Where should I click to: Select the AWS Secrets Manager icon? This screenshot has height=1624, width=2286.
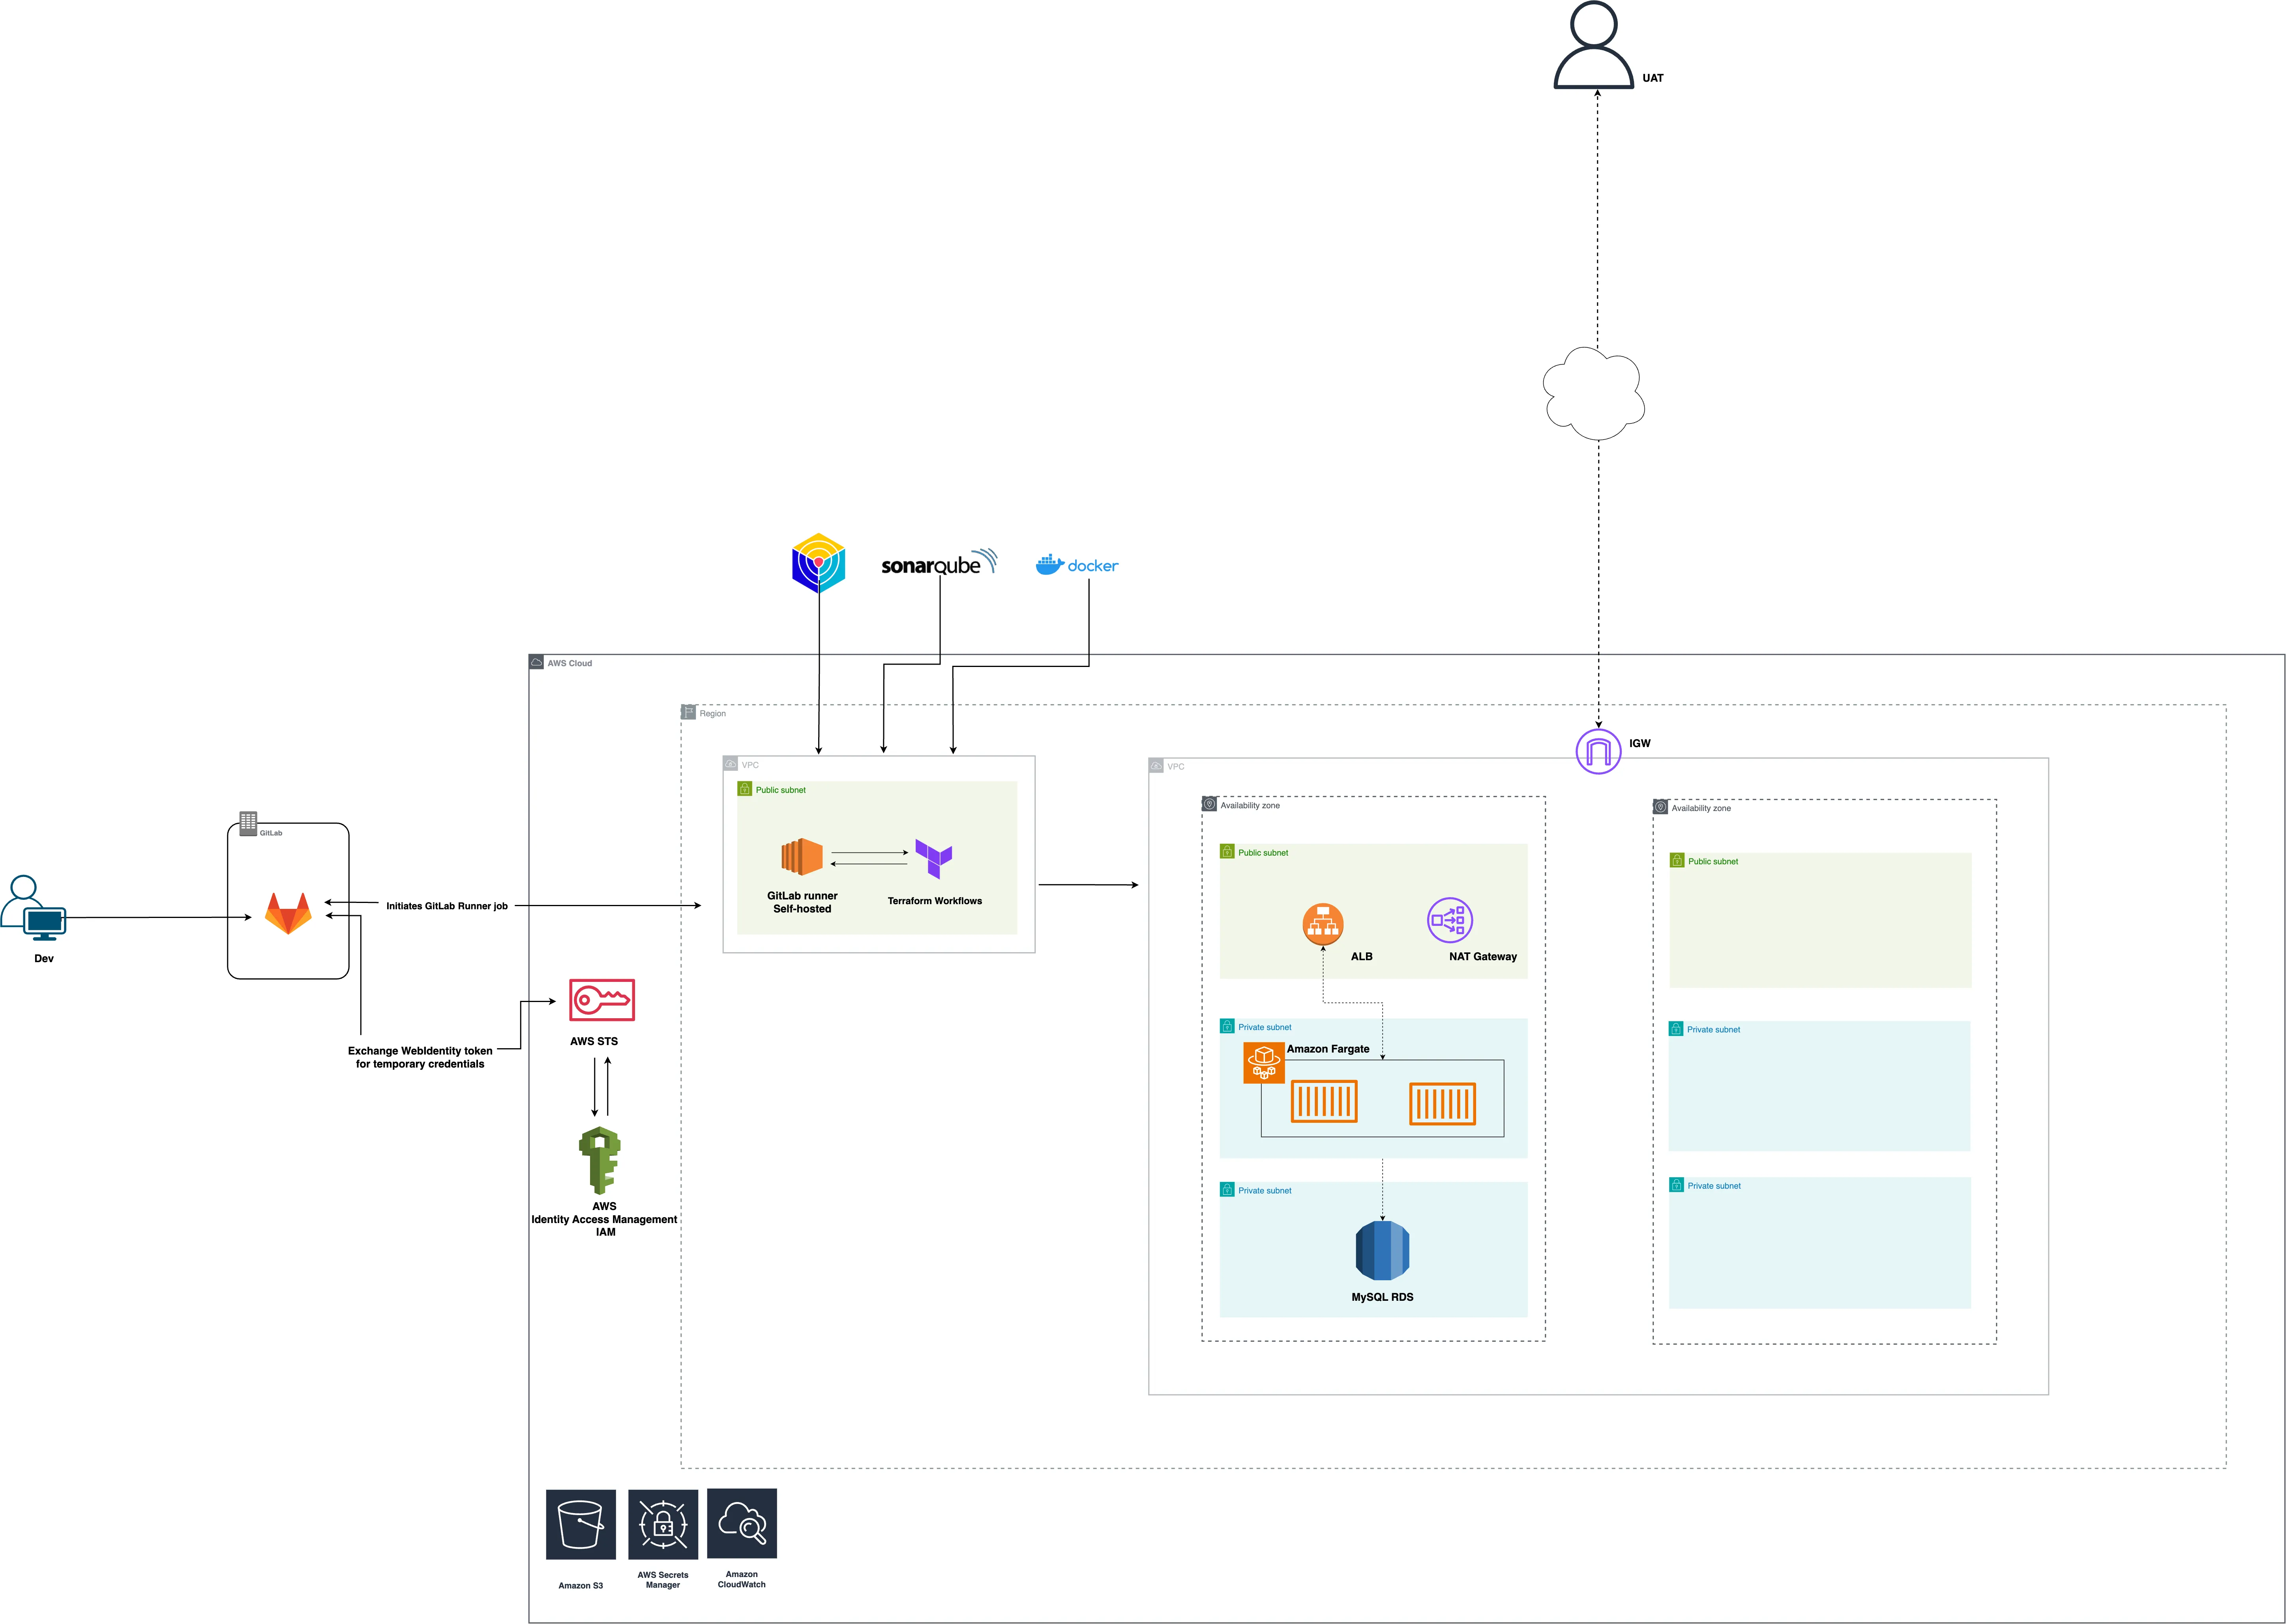point(663,1525)
